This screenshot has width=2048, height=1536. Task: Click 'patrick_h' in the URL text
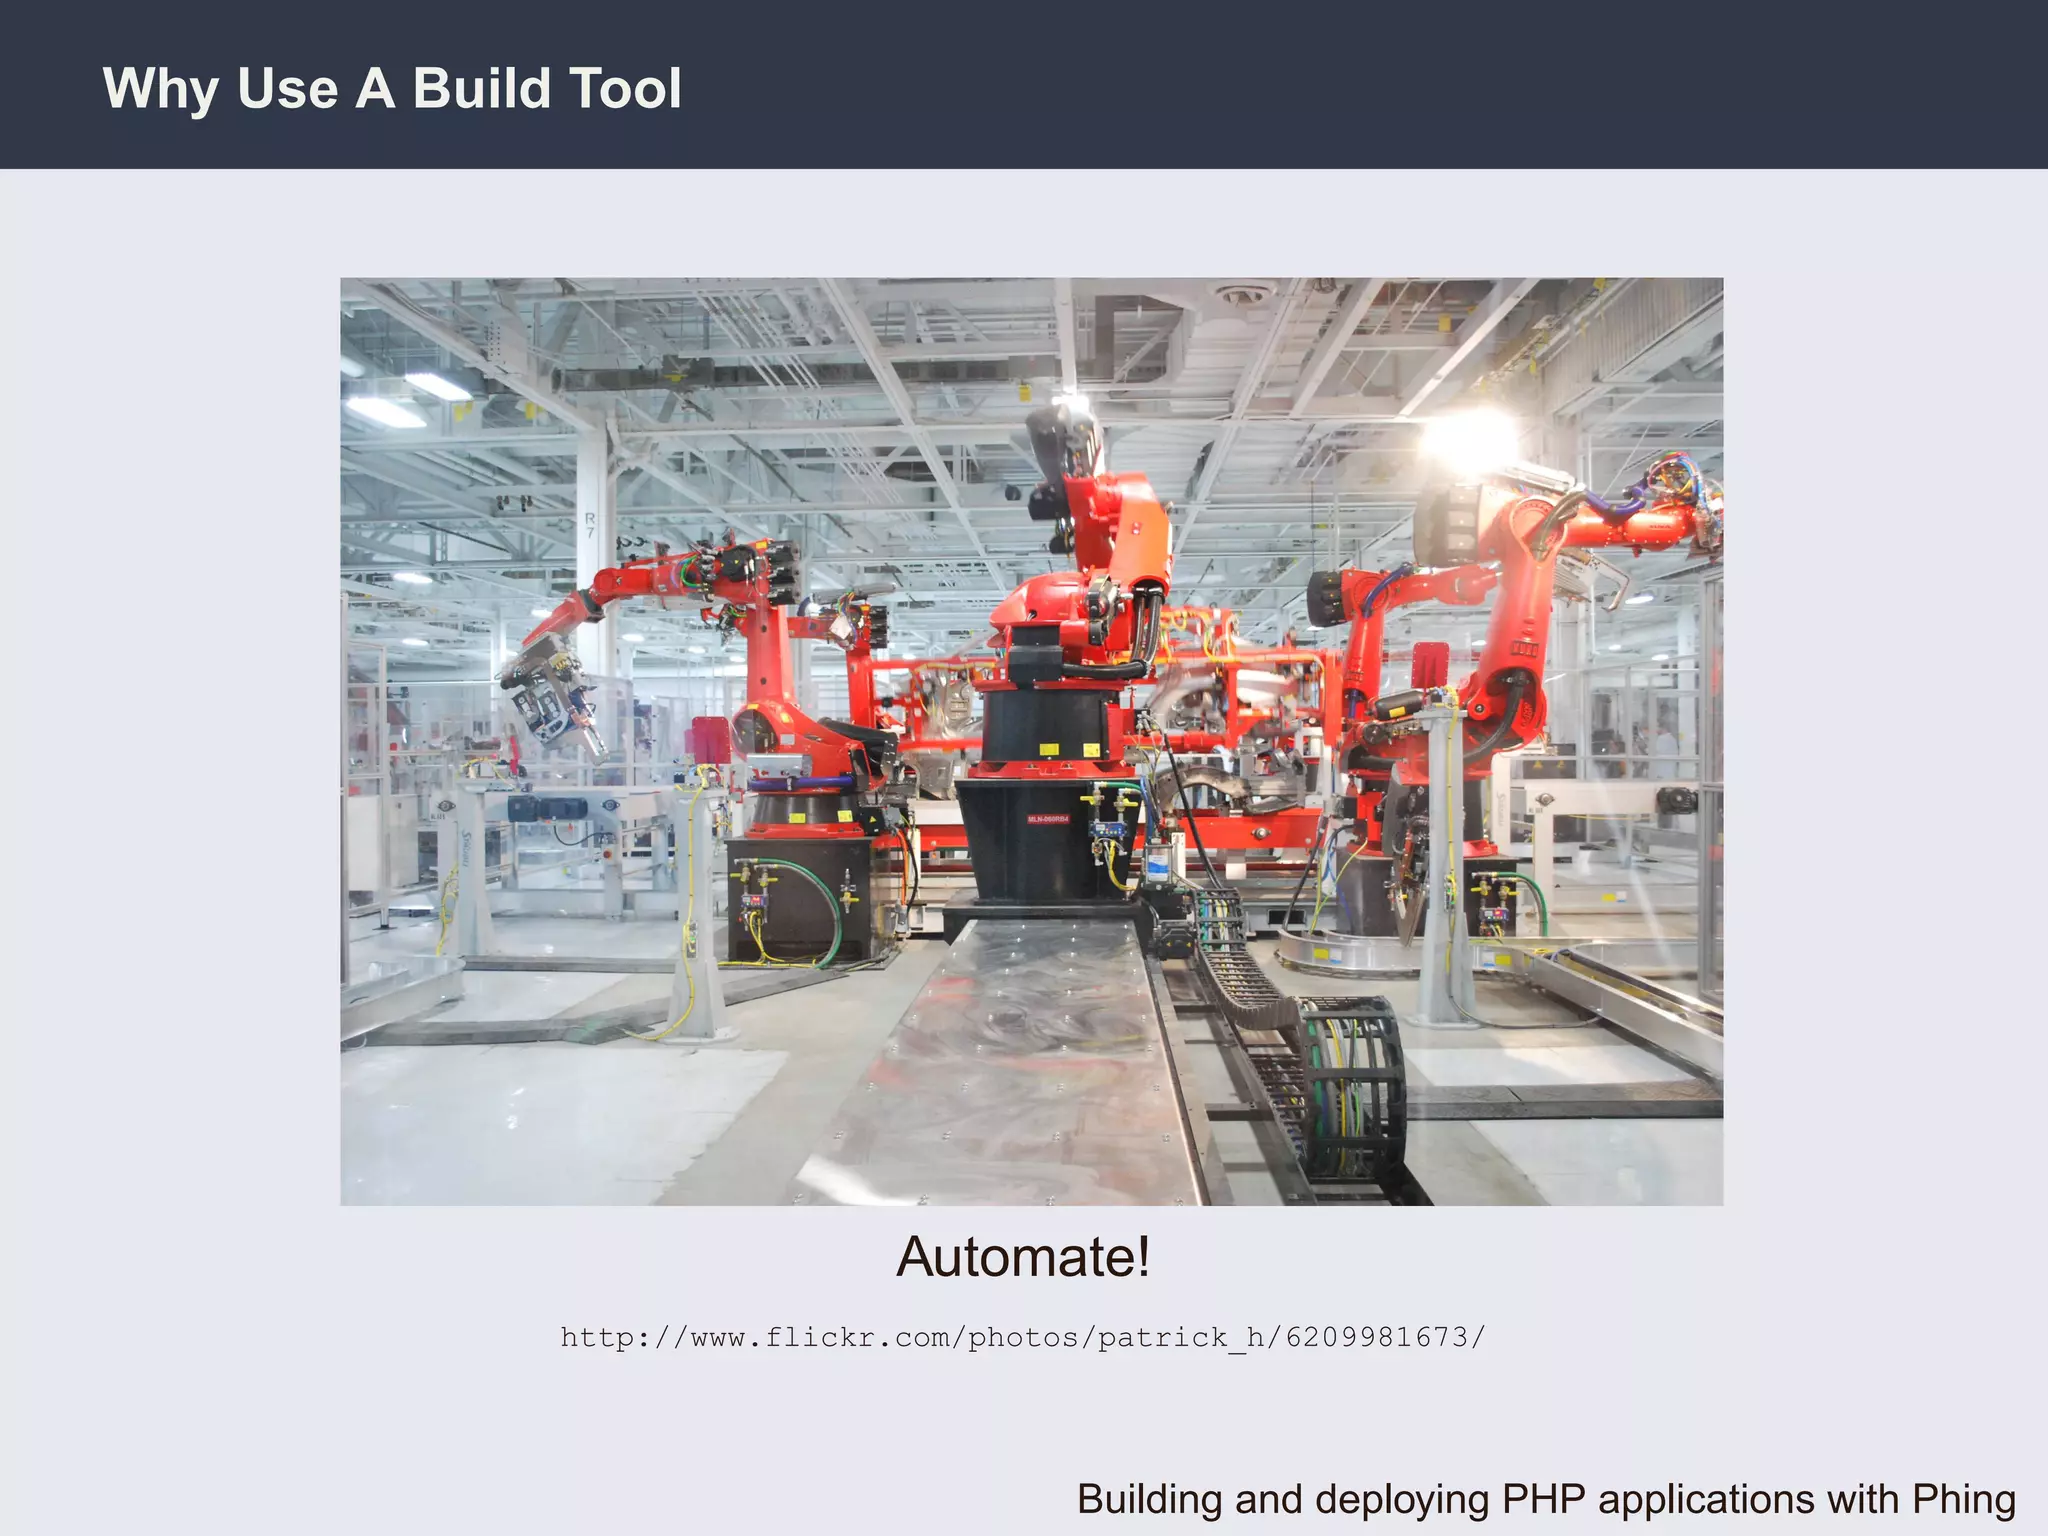pyautogui.click(x=1184, y=1337)
